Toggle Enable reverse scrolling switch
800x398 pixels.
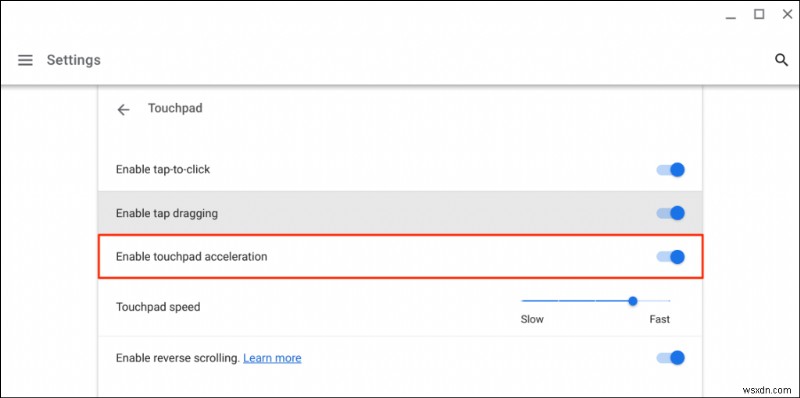[x=670, y=358]
